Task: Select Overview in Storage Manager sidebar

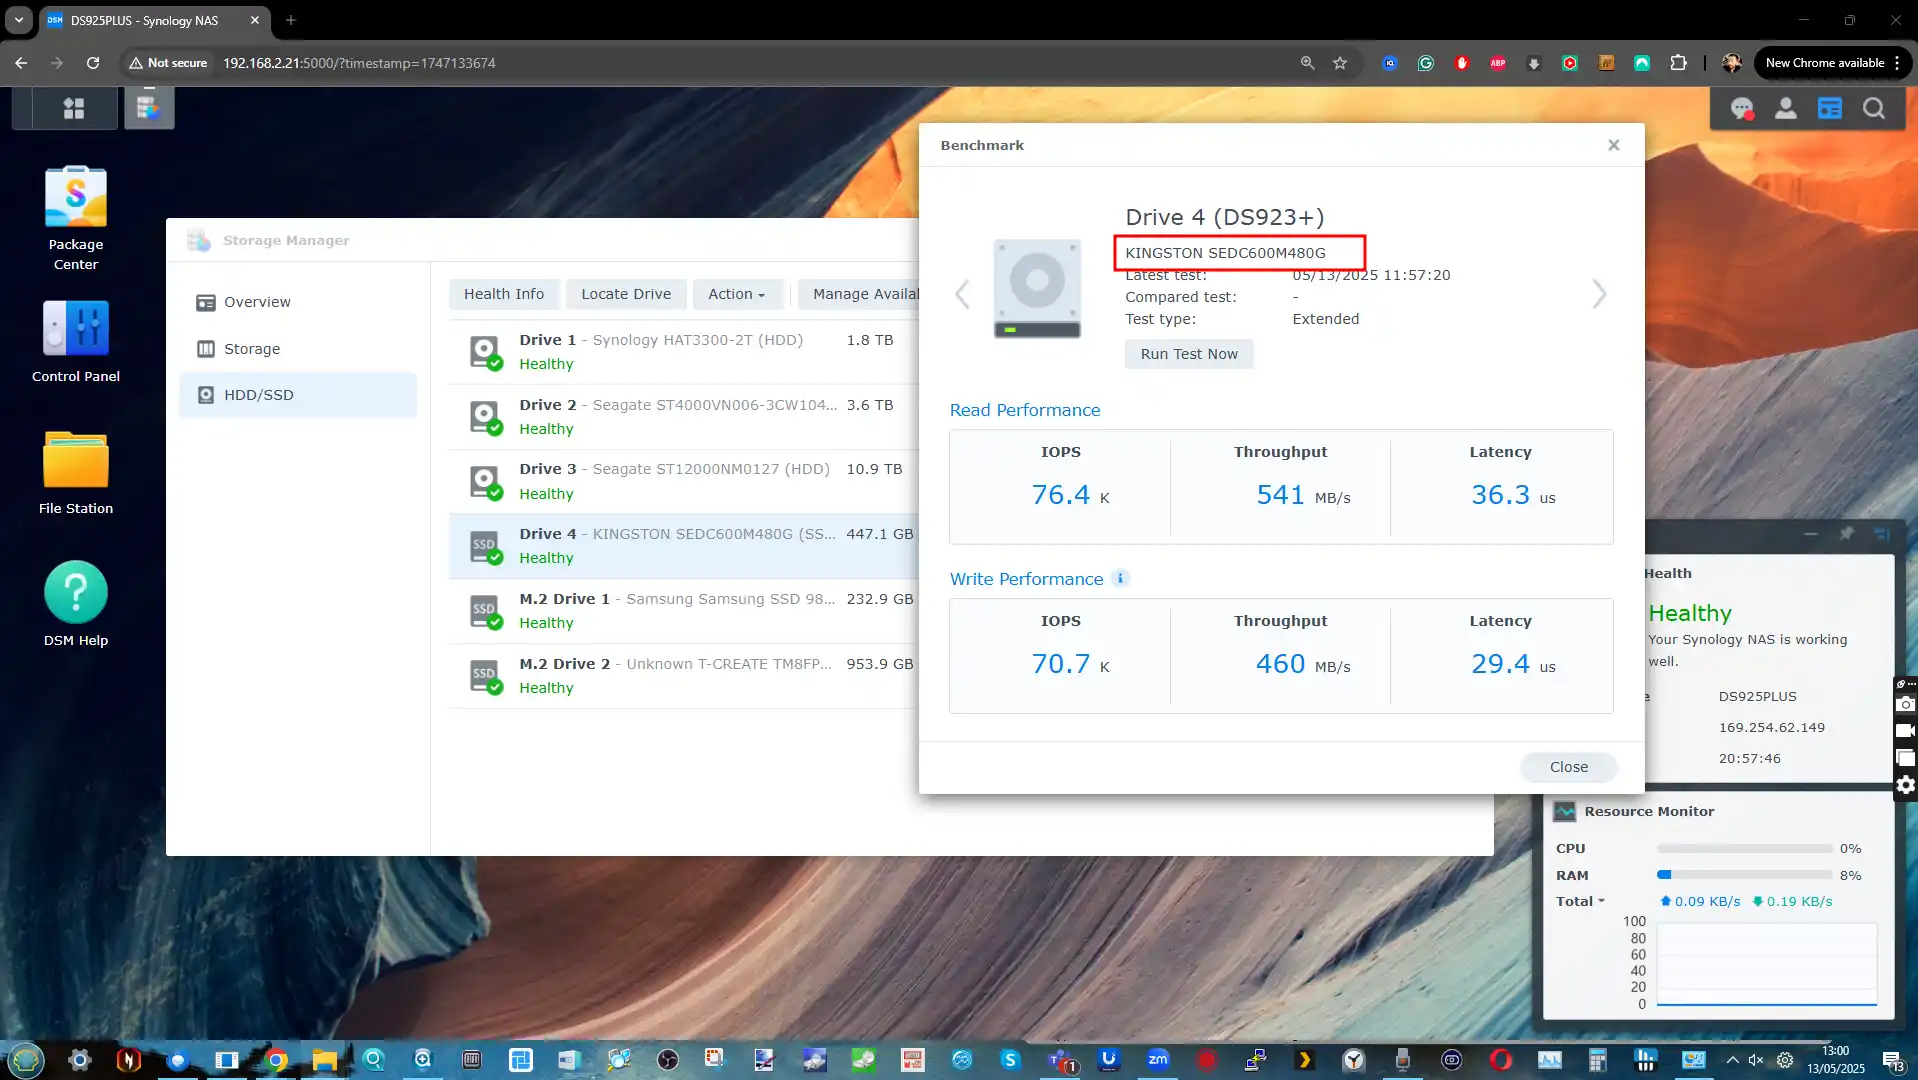Action: (x=298, y=302)
